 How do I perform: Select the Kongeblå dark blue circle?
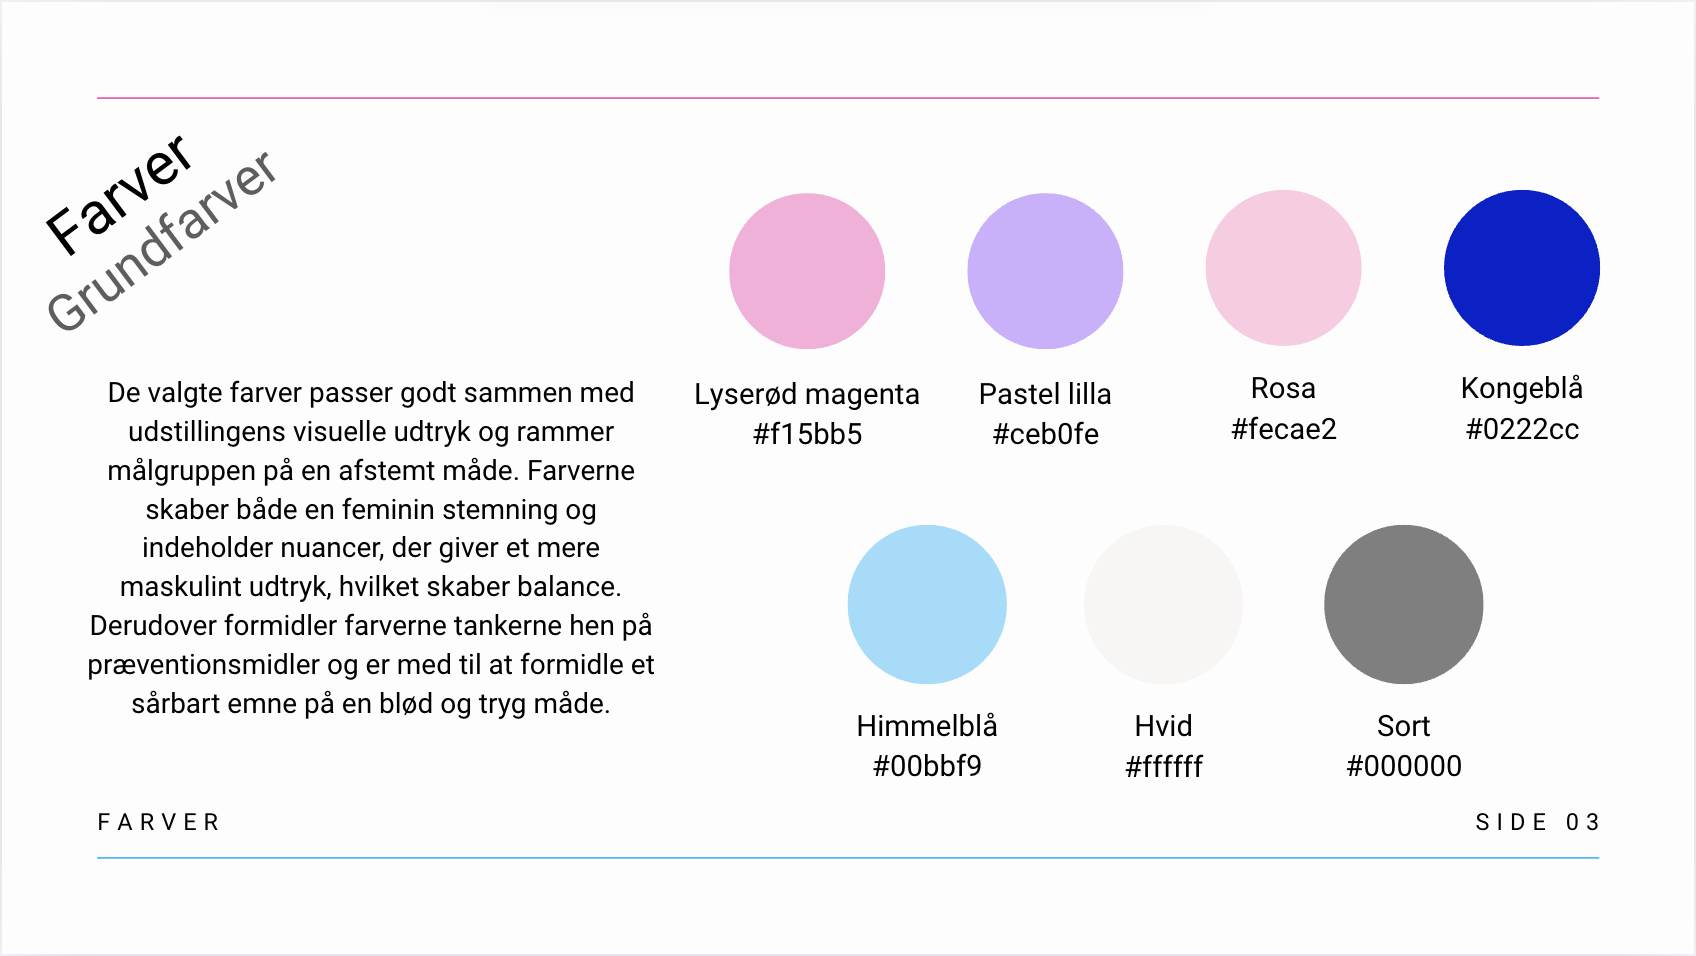point(1522,268)
